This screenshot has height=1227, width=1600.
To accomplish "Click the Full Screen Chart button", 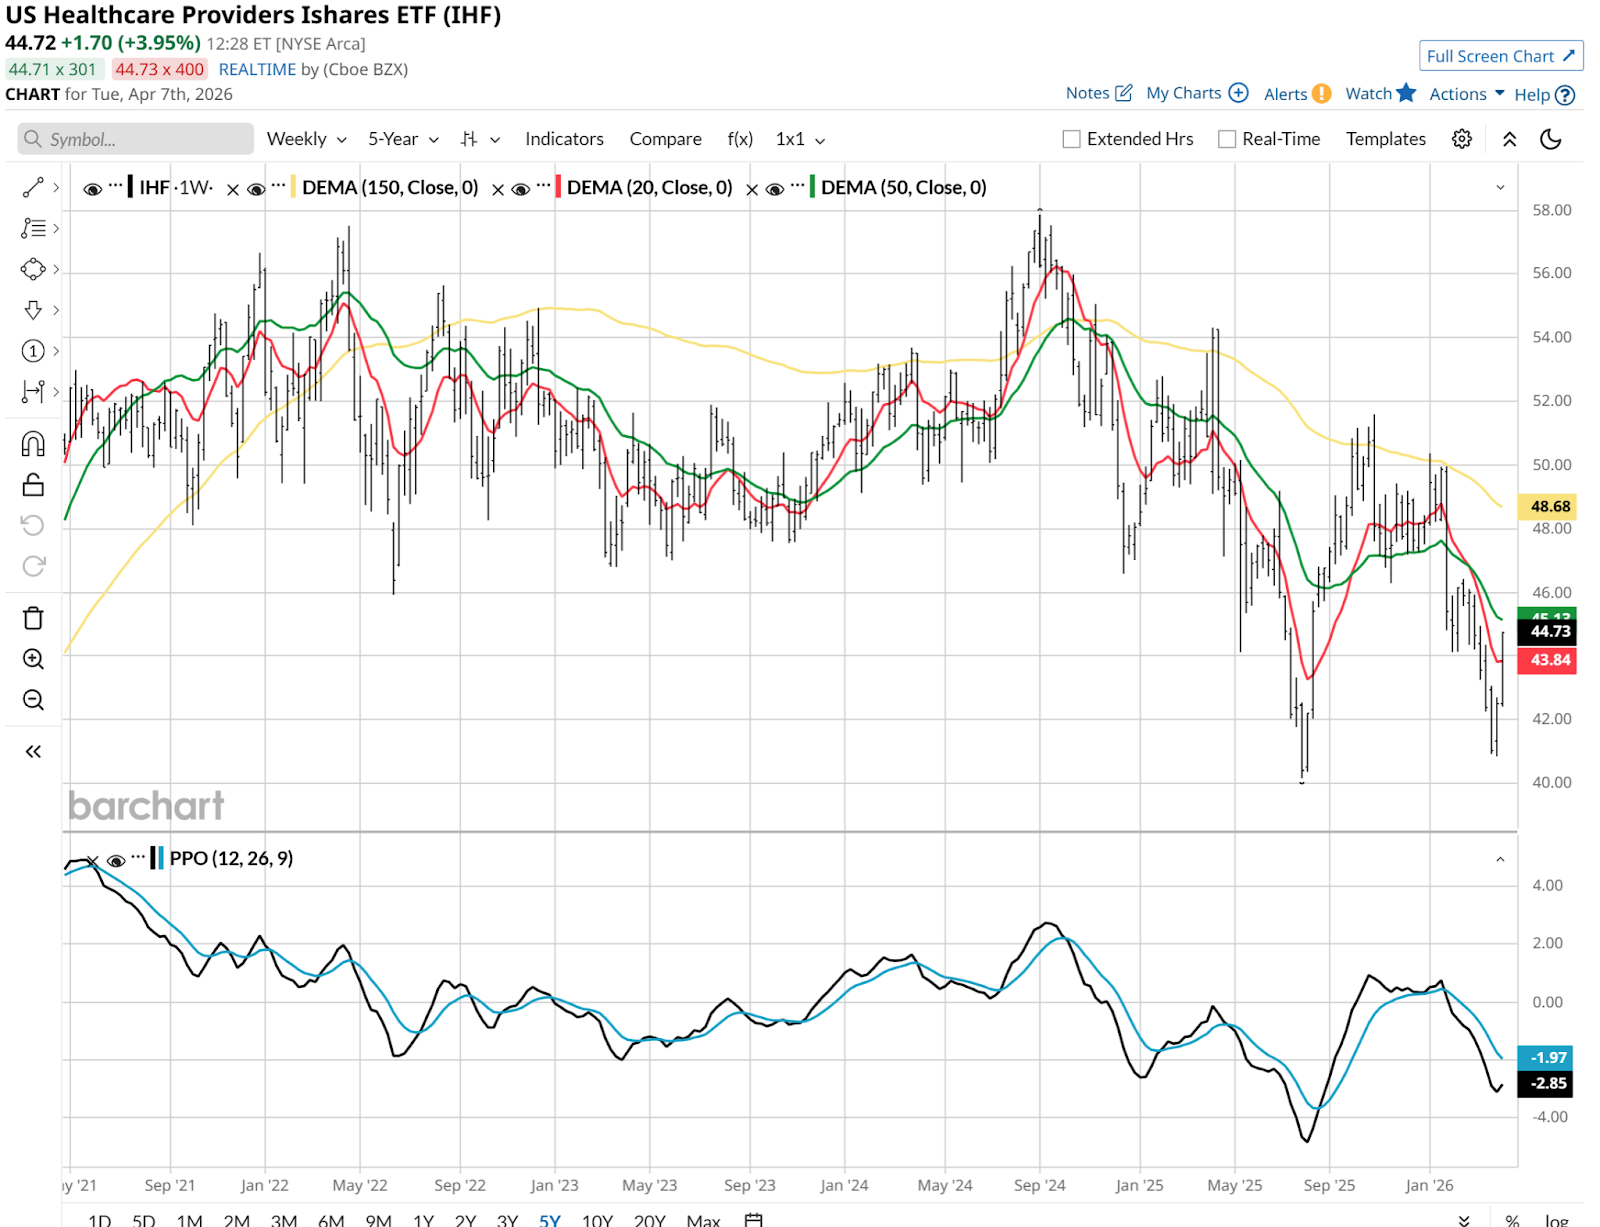I will point(1500,56).
